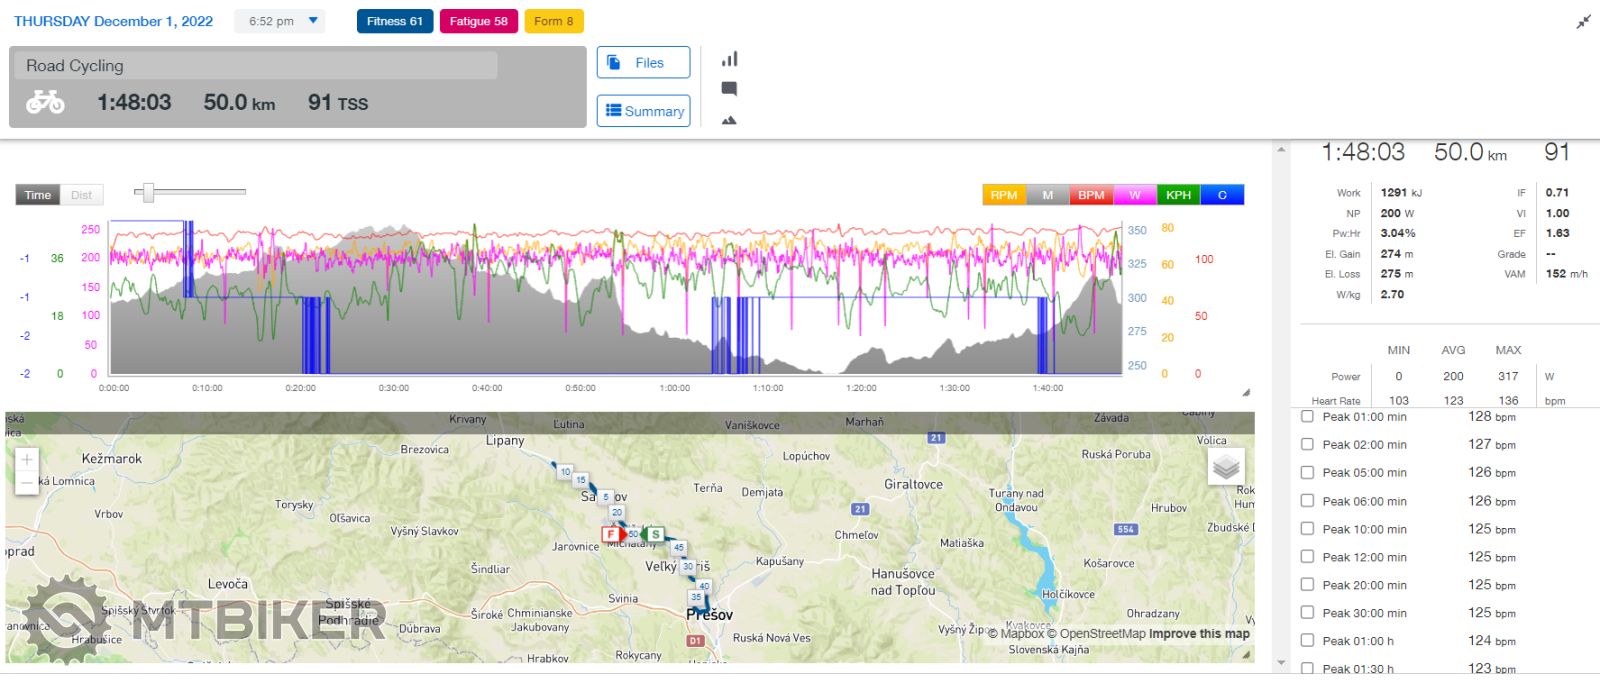This screenshot has width=1600, height=683.
Task: Collapse the view with the shrink arrows icon
Action: [1583, 22]
